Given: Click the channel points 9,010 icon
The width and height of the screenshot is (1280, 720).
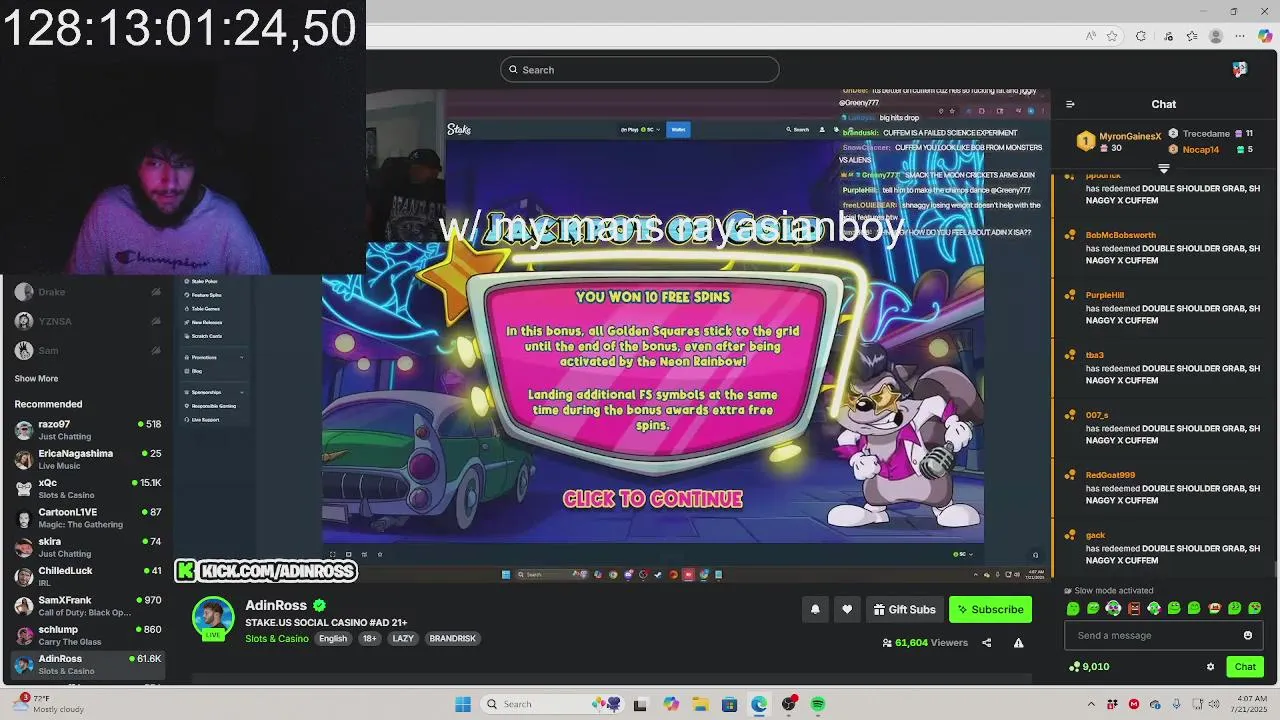Looking at the screenshot, I should pyautogui.click(x=1074, y=667).
